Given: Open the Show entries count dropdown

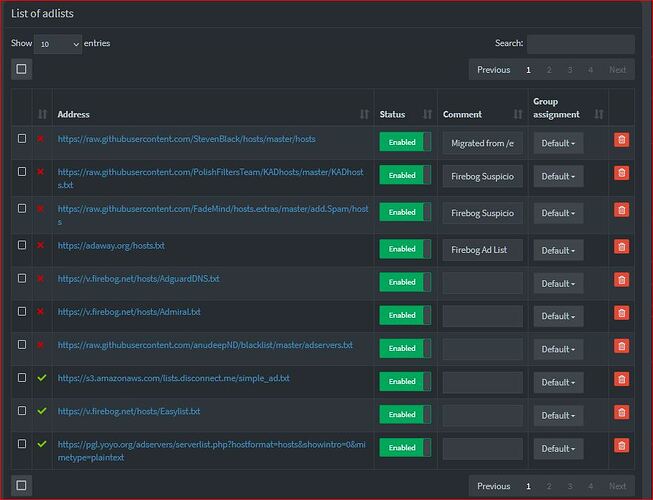Looking at the screenshot, I should [58, 44].
